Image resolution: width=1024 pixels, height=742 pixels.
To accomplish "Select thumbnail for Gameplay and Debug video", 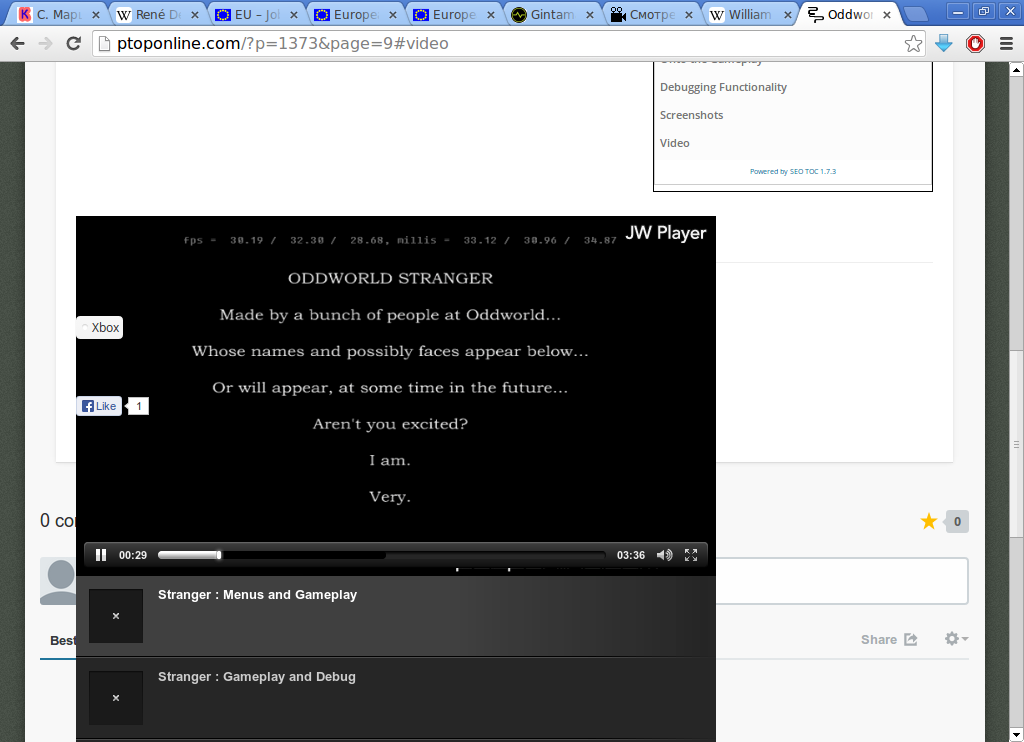I will [x=116, y=698].
